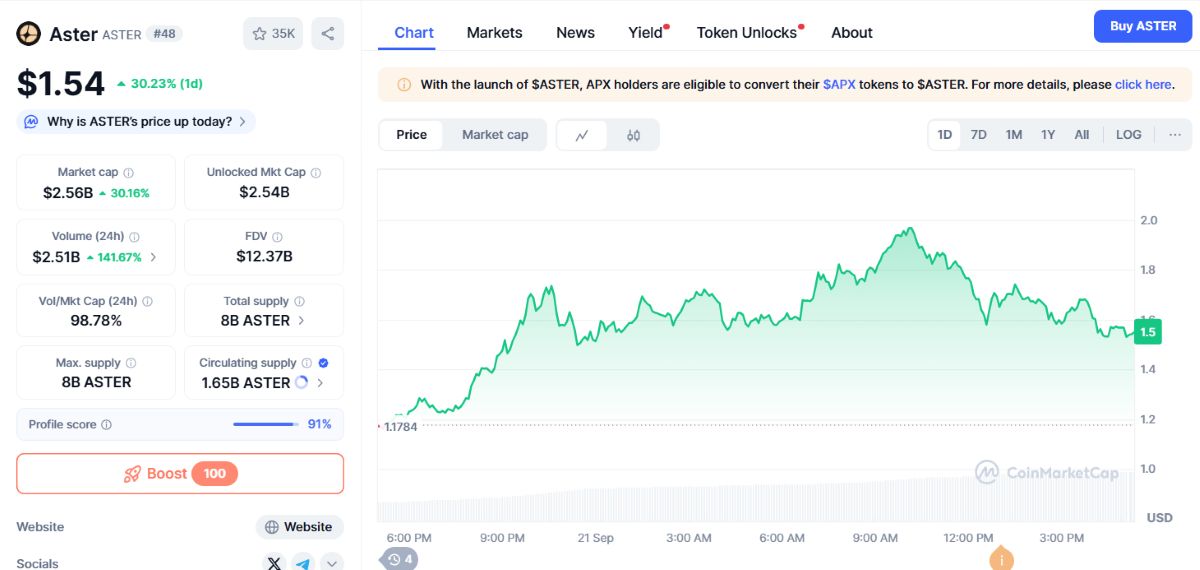This screenshot has width=1200, height=570.
Task: Click the $1.54 price text
Action: [x=60, y=83]
